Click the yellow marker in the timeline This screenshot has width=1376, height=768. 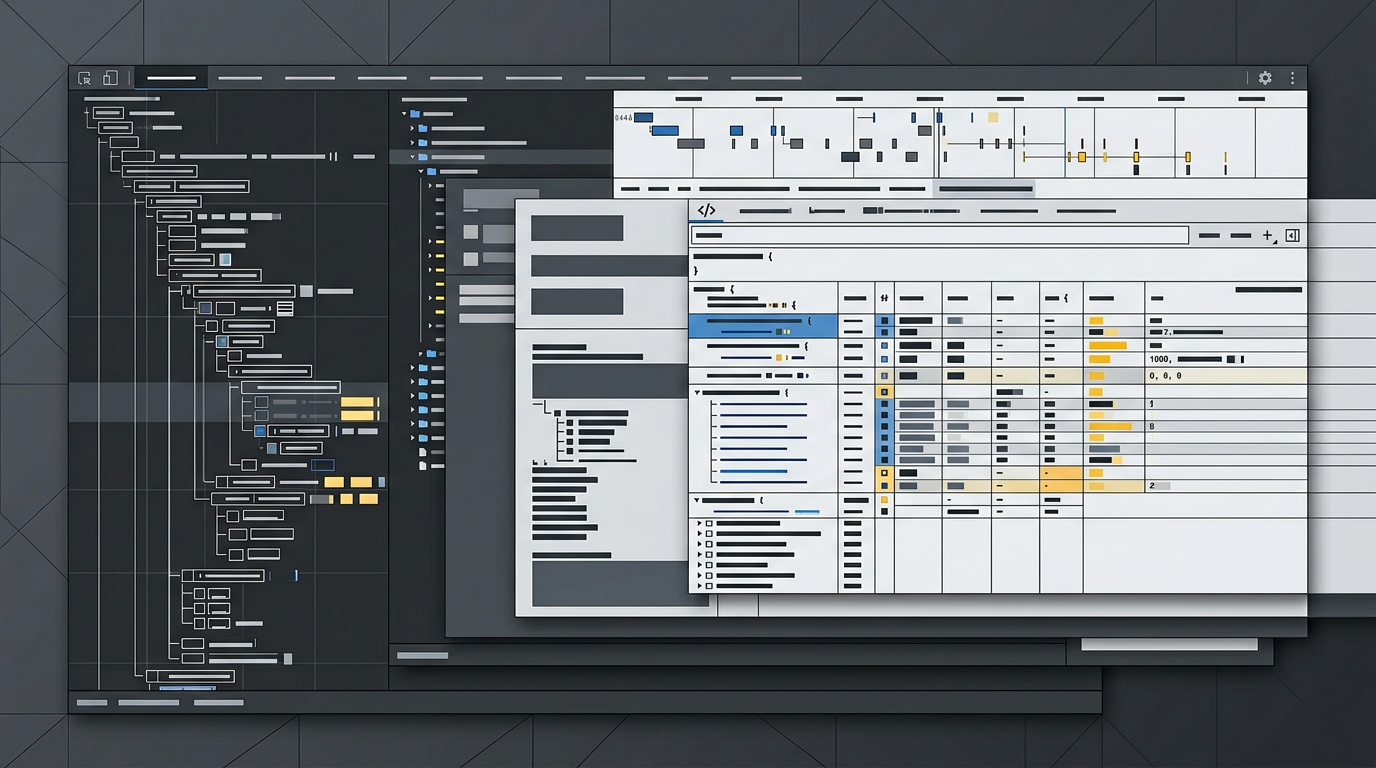point(1081,157)
